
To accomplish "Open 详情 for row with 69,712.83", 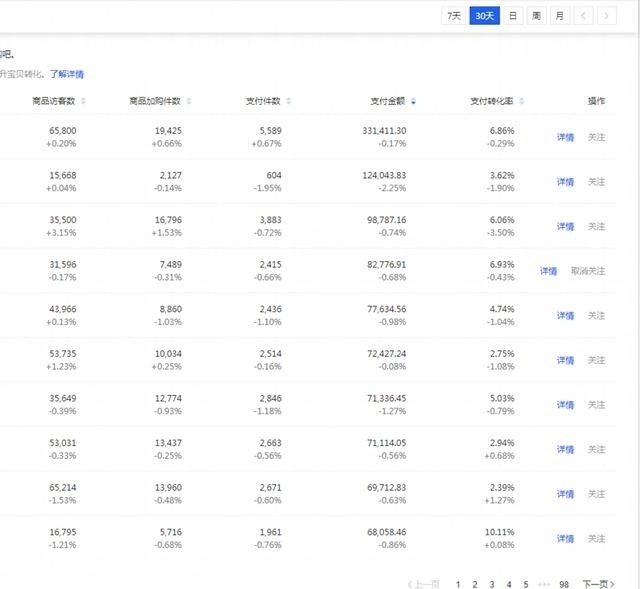I will (565, 494).
